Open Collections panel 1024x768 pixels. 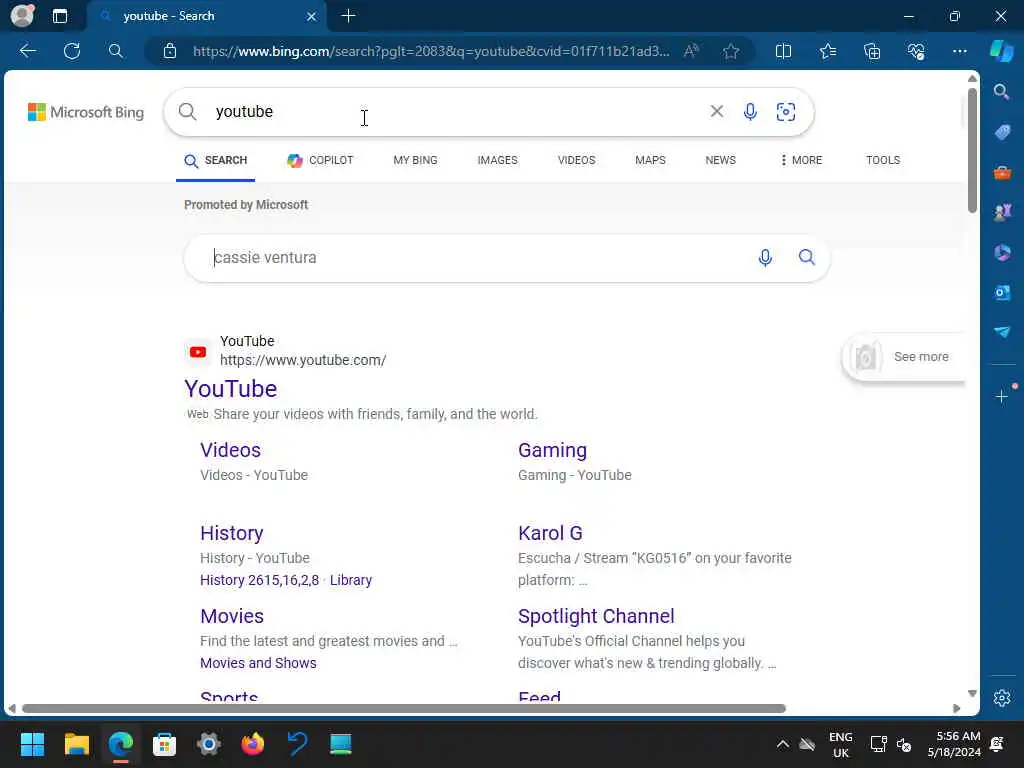click(x=872, y=51)
